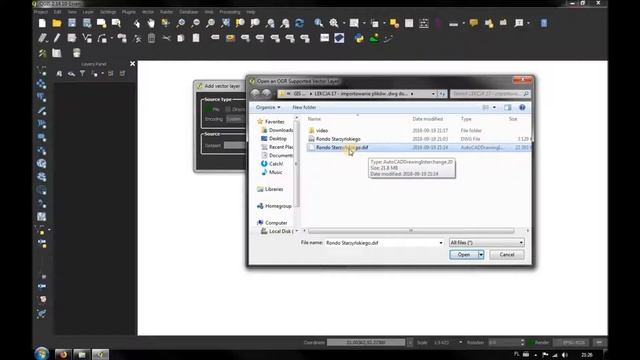Click the Toggle Editing pencil icon
This screenshot has width=640, height=360.
click(57, 38)
